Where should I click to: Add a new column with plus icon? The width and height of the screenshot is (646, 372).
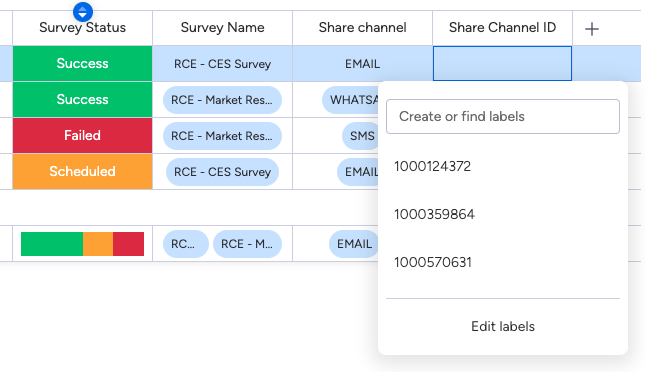pos(592,29)
